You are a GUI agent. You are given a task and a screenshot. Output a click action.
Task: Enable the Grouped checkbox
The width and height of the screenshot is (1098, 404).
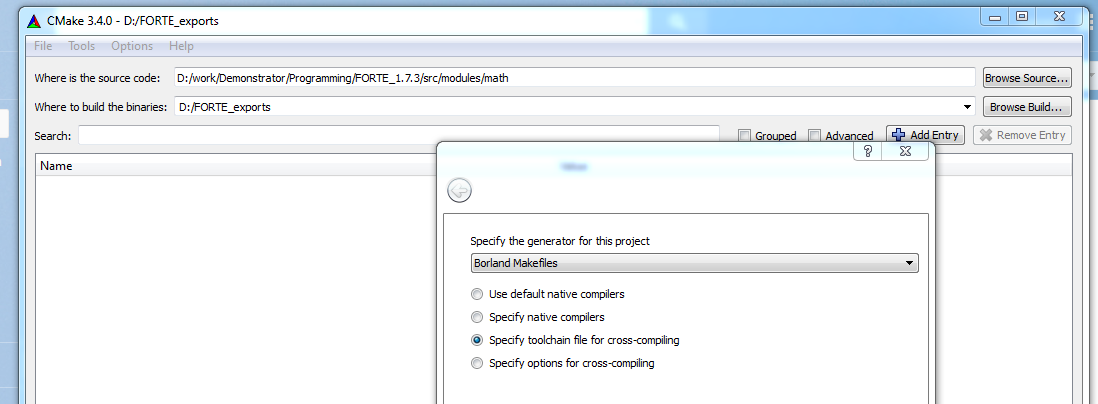745,136
